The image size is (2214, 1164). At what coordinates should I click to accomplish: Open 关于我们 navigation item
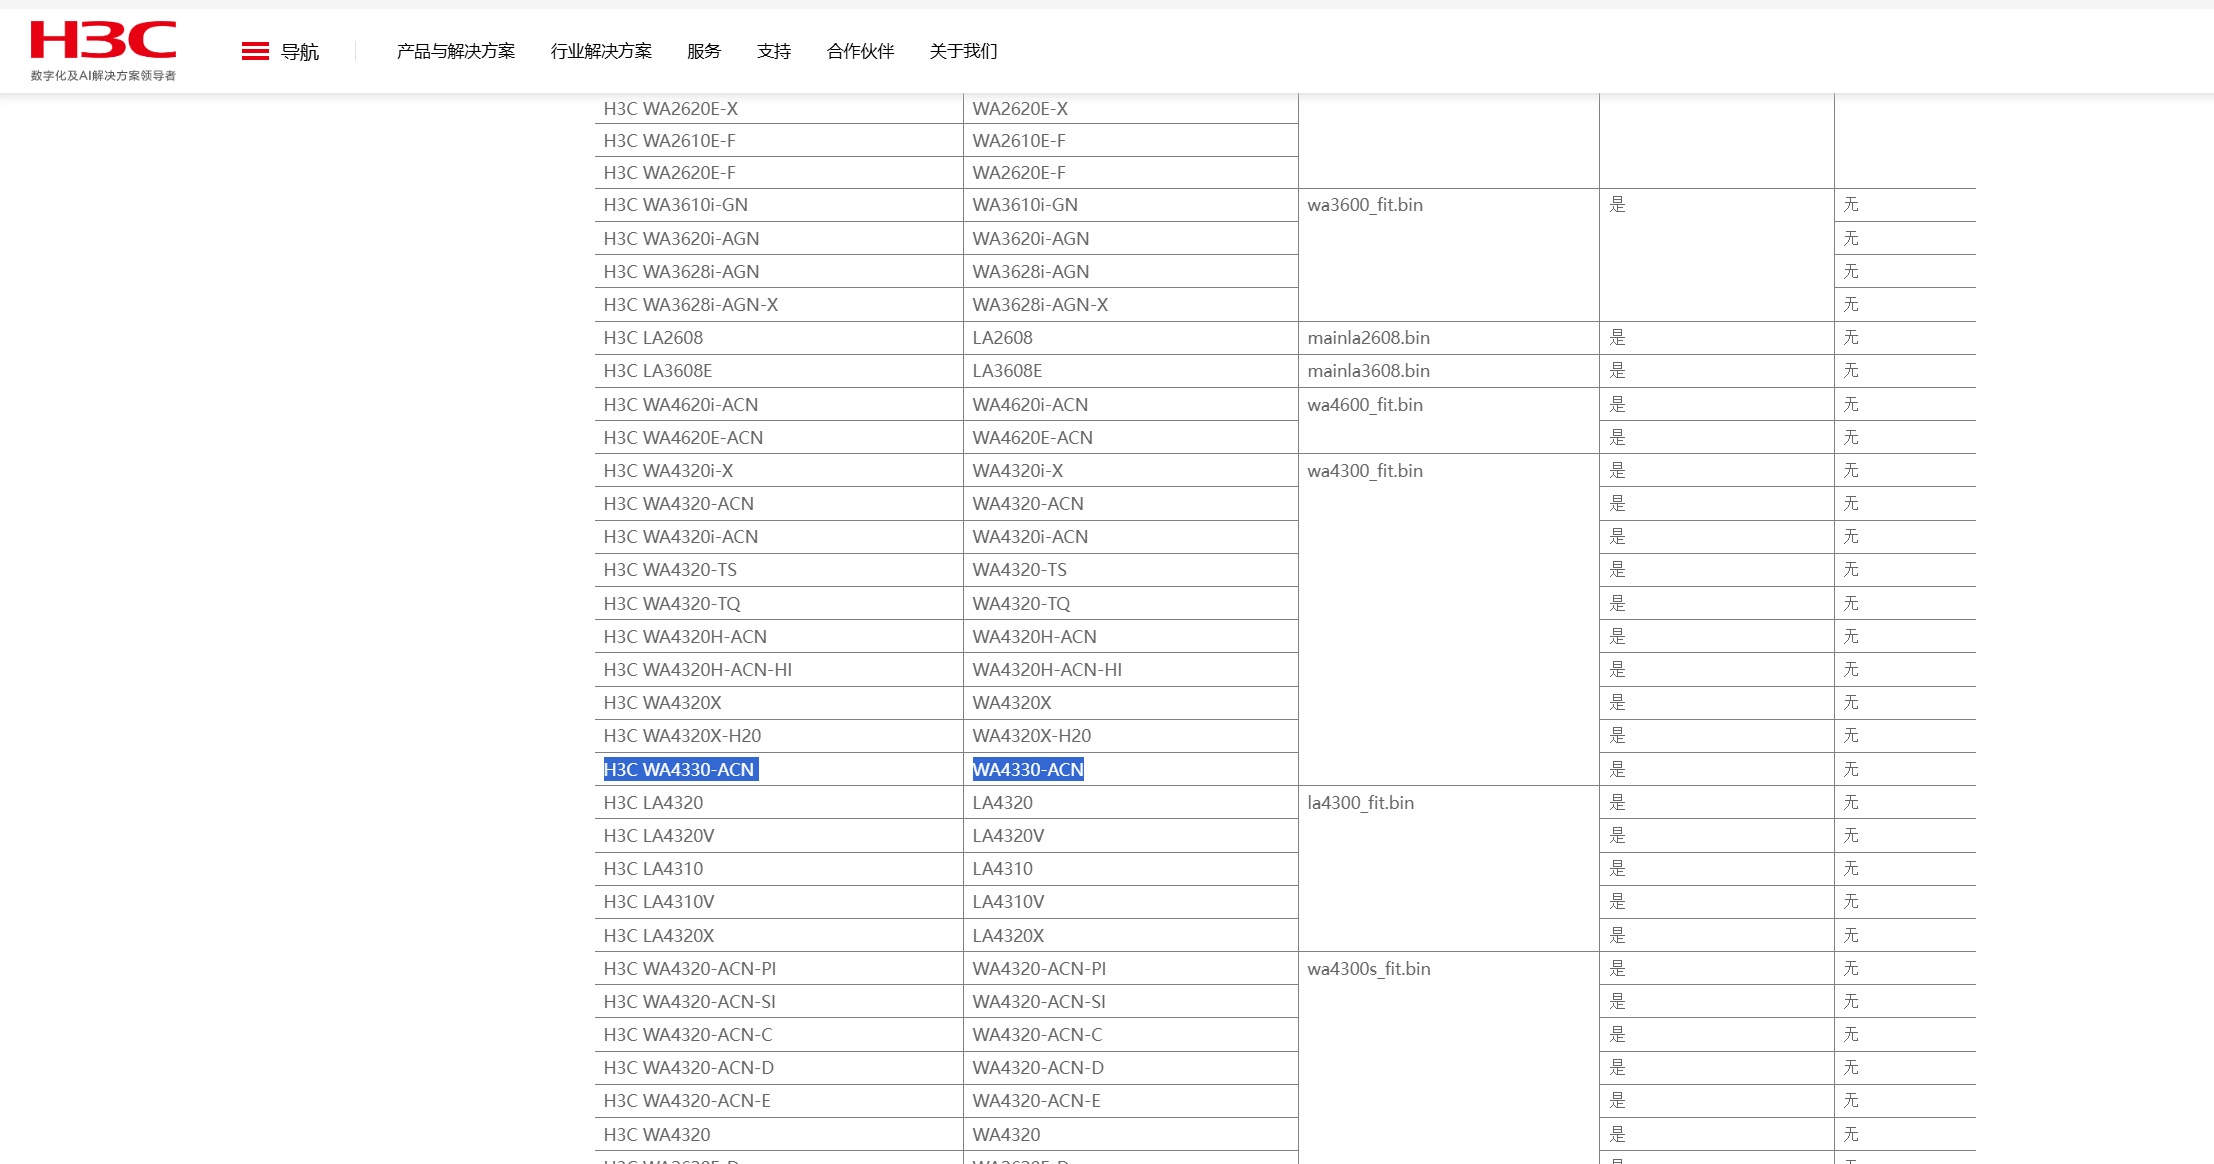click(963, 51)
